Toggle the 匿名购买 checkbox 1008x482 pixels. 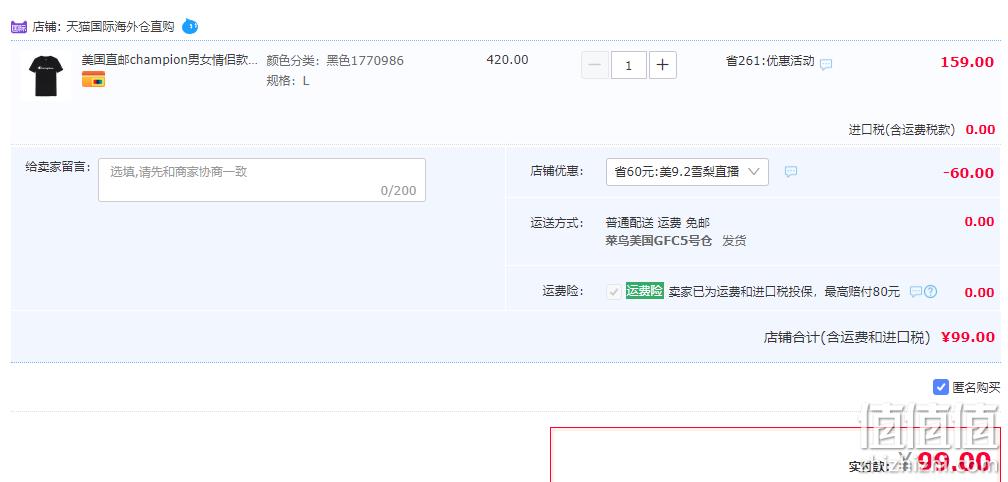pyautogui.click(x=940, y=388)
